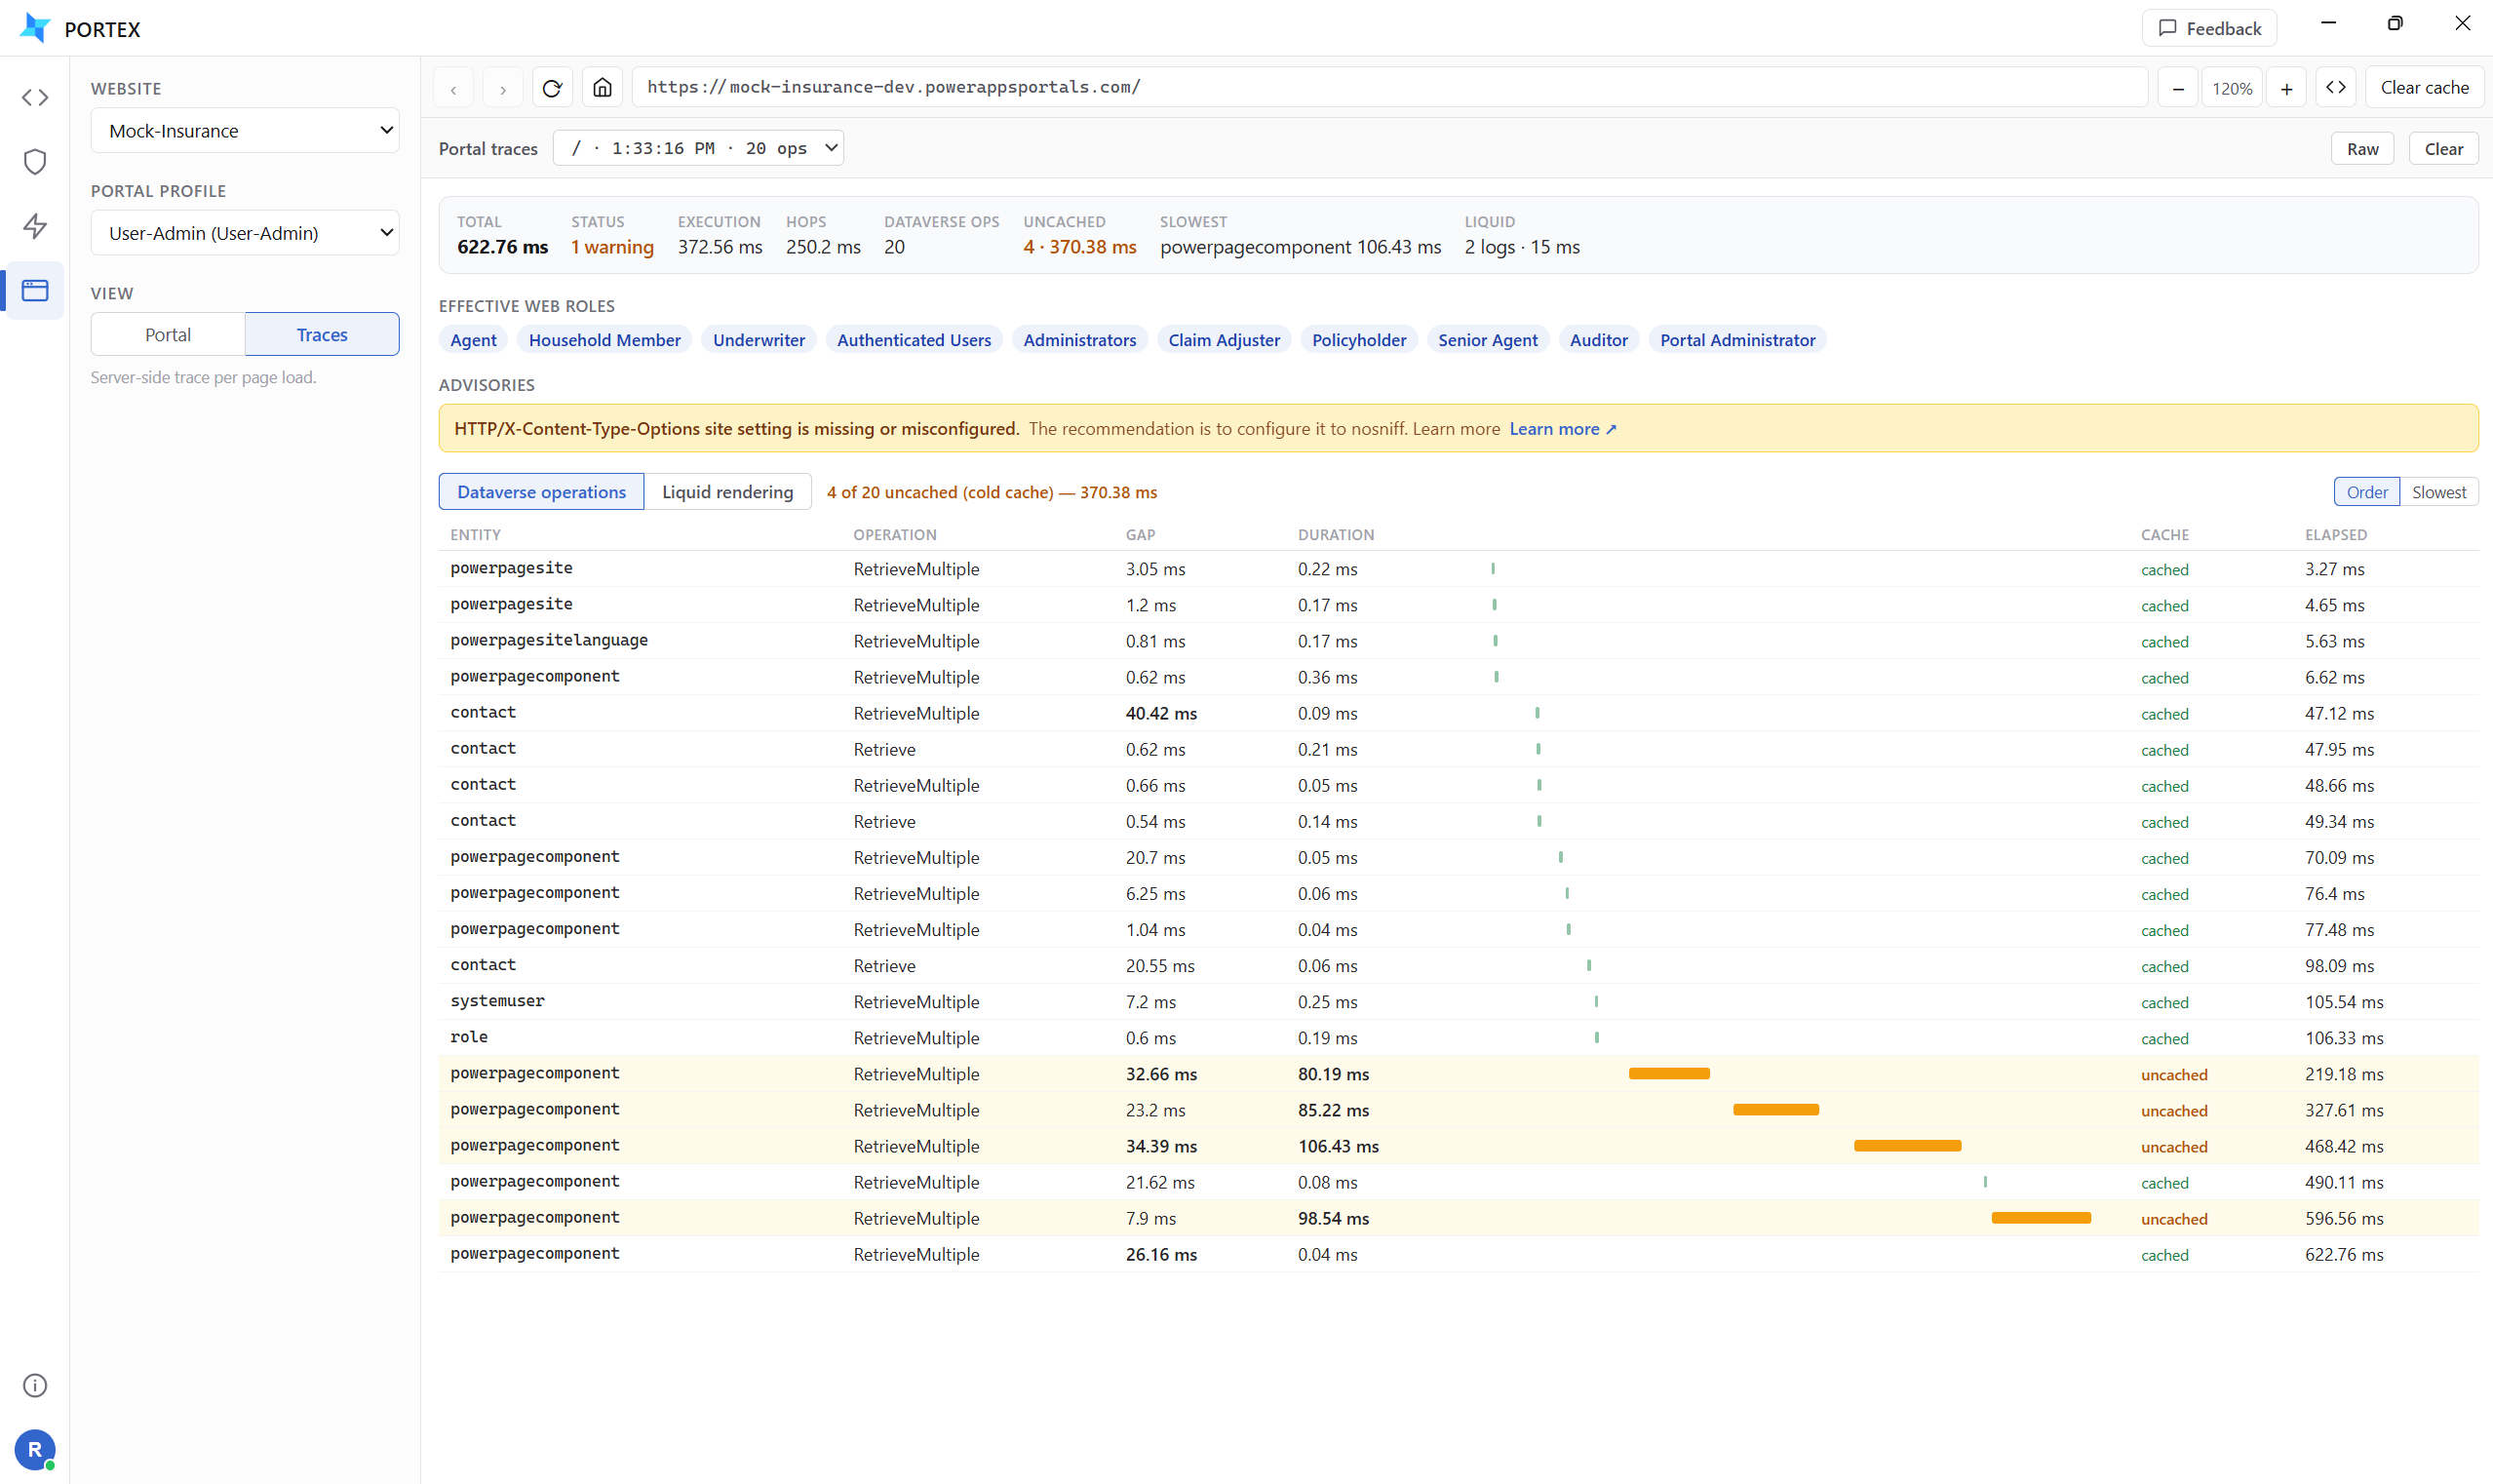Open the Website dropdown Mock-Insurance
The height and width of the screenshot is (1484, 2493).
[x=245, y=131]
